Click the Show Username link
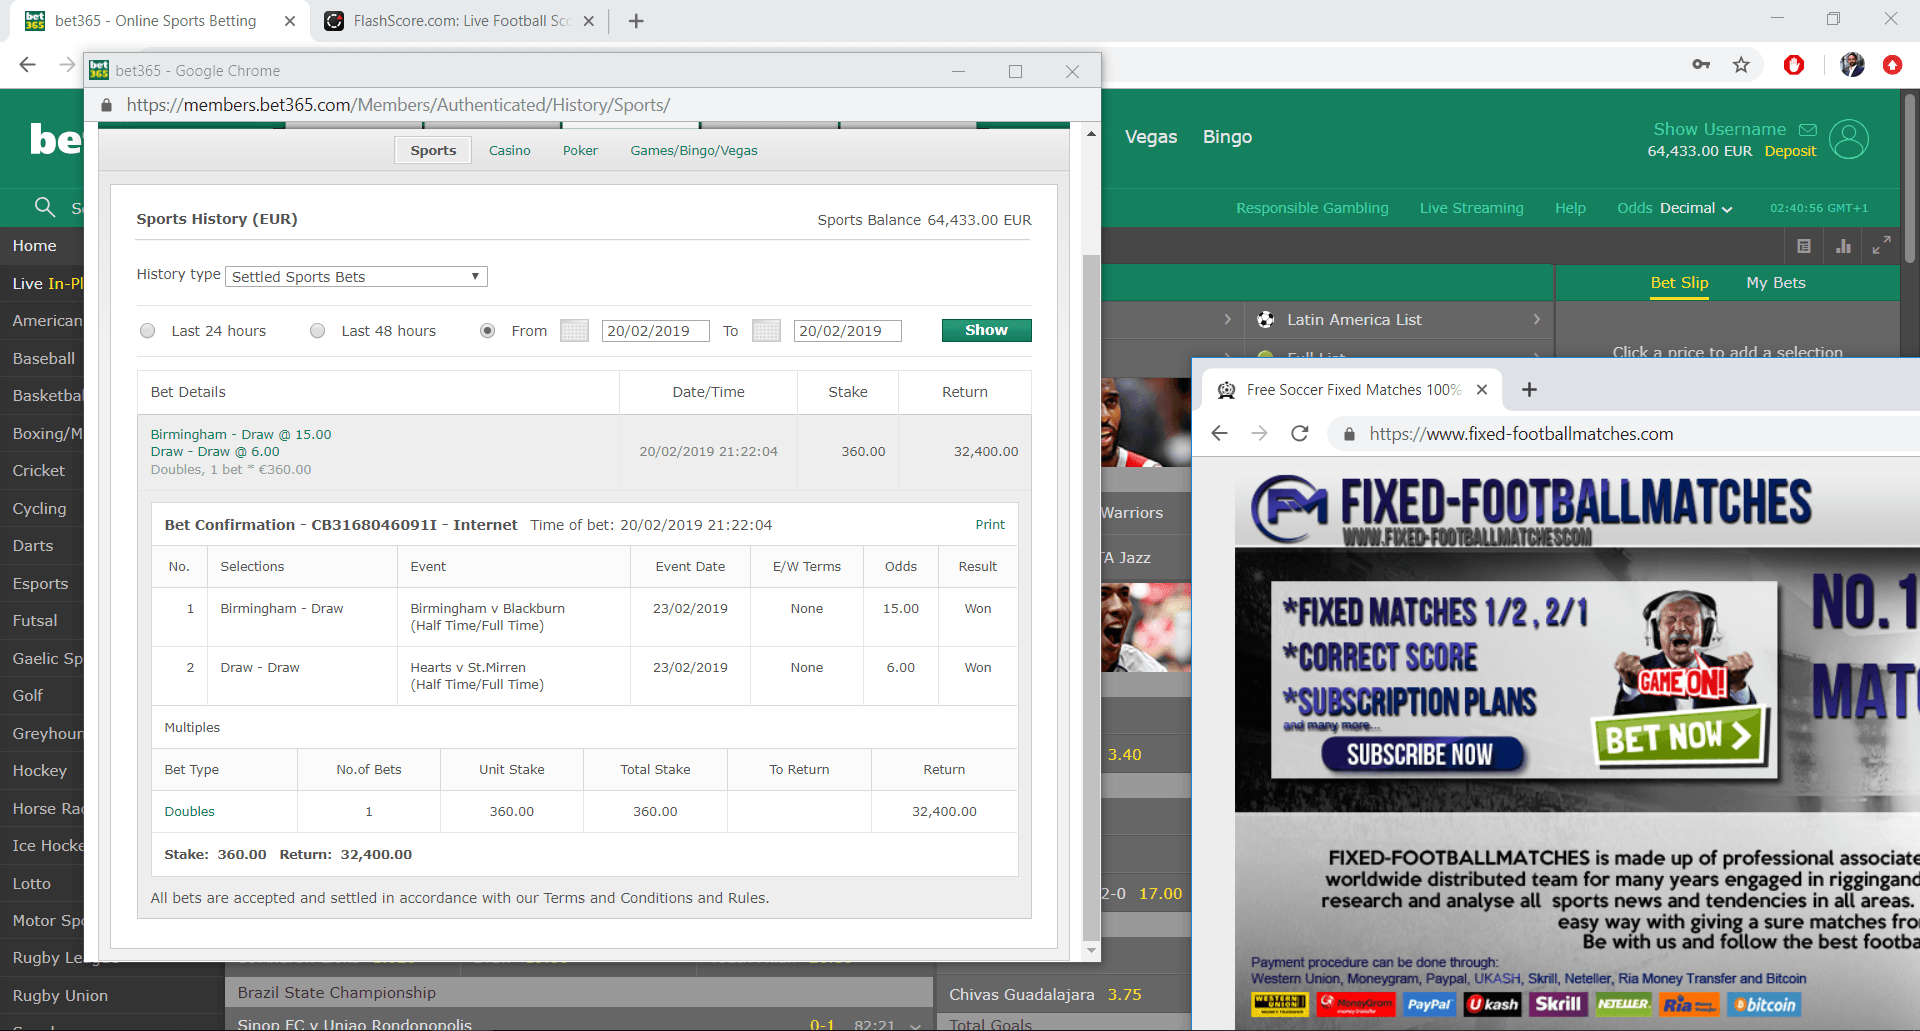Viewport: 1920px width, 1031px height. pyautogui.click(x=1719, y=129)
